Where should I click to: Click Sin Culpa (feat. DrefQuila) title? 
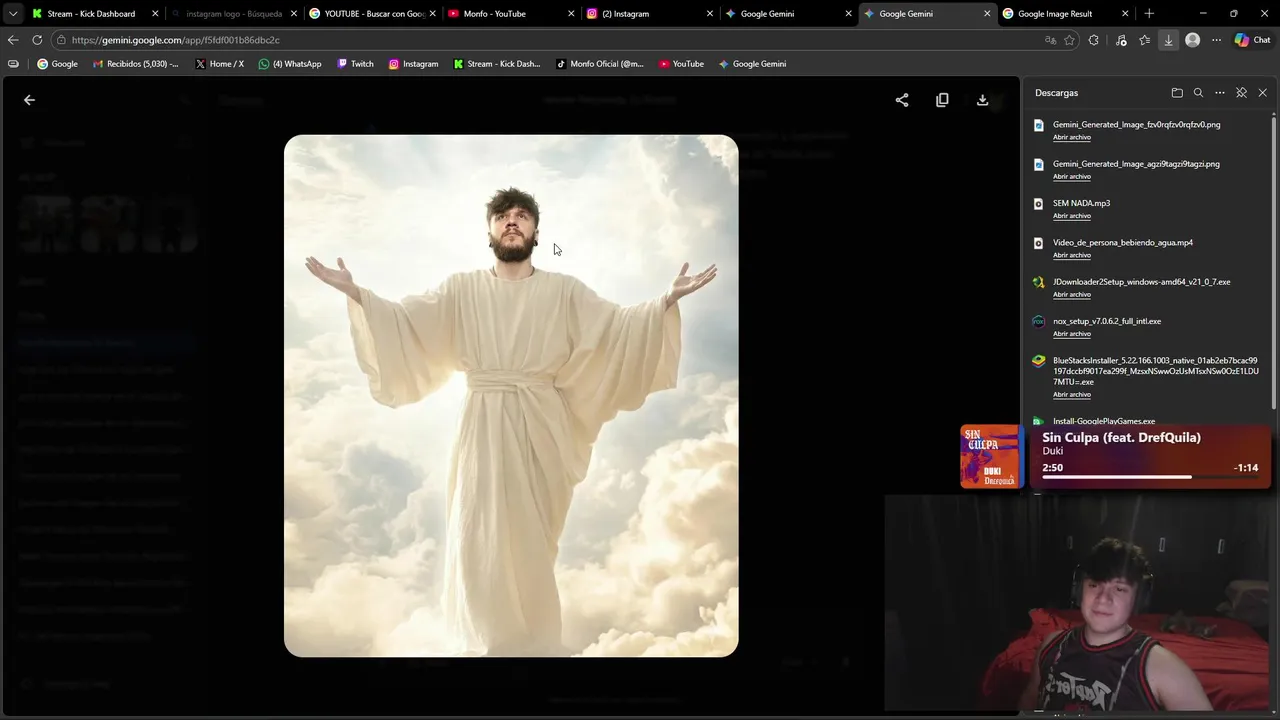[1121, 437]
